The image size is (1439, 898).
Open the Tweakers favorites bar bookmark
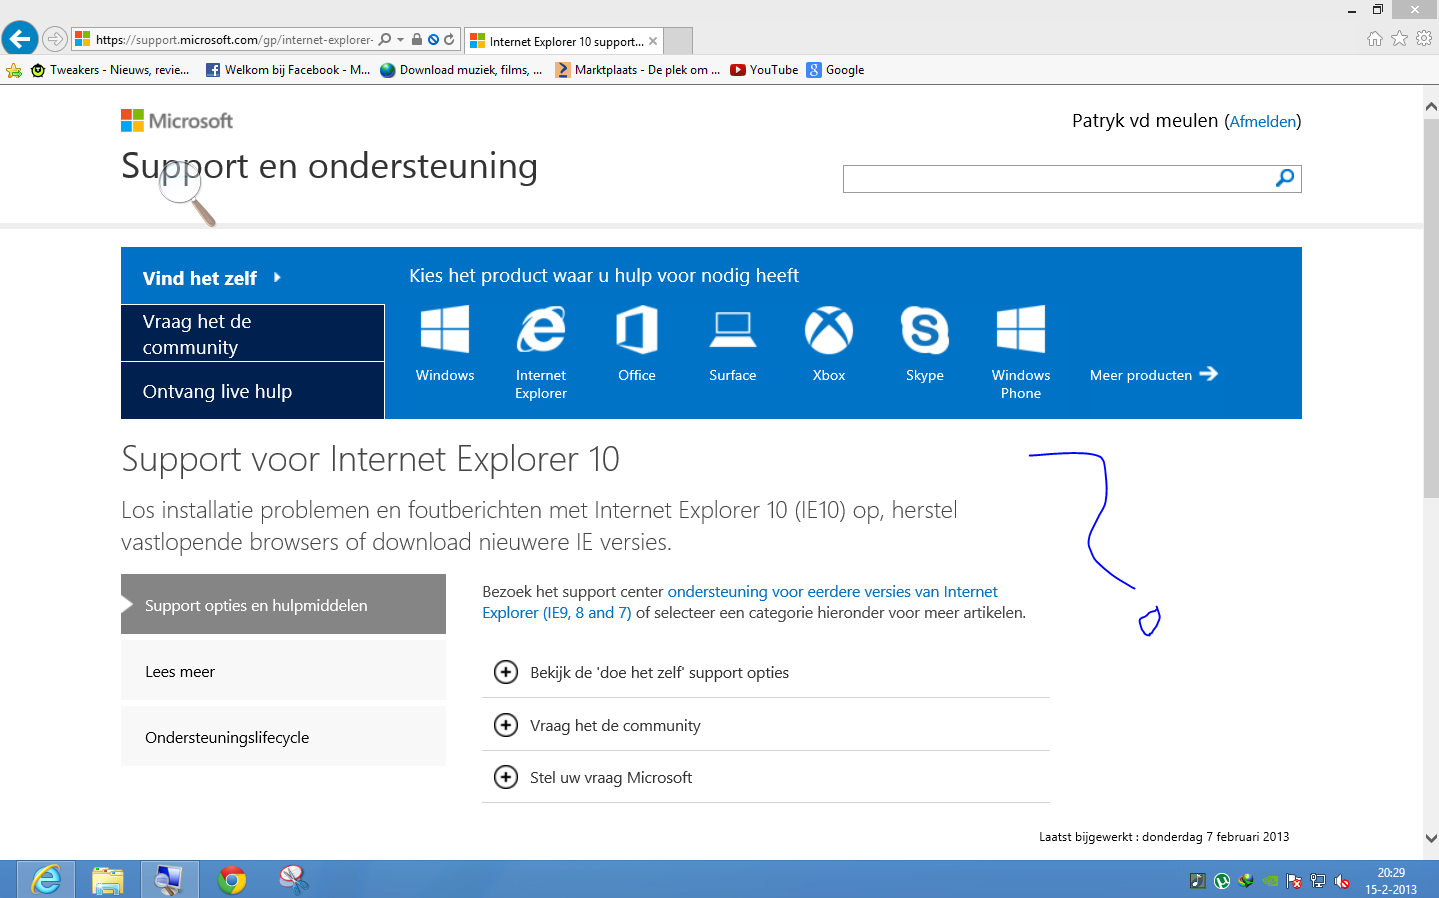pyautogui.click(x=110, y=70)
